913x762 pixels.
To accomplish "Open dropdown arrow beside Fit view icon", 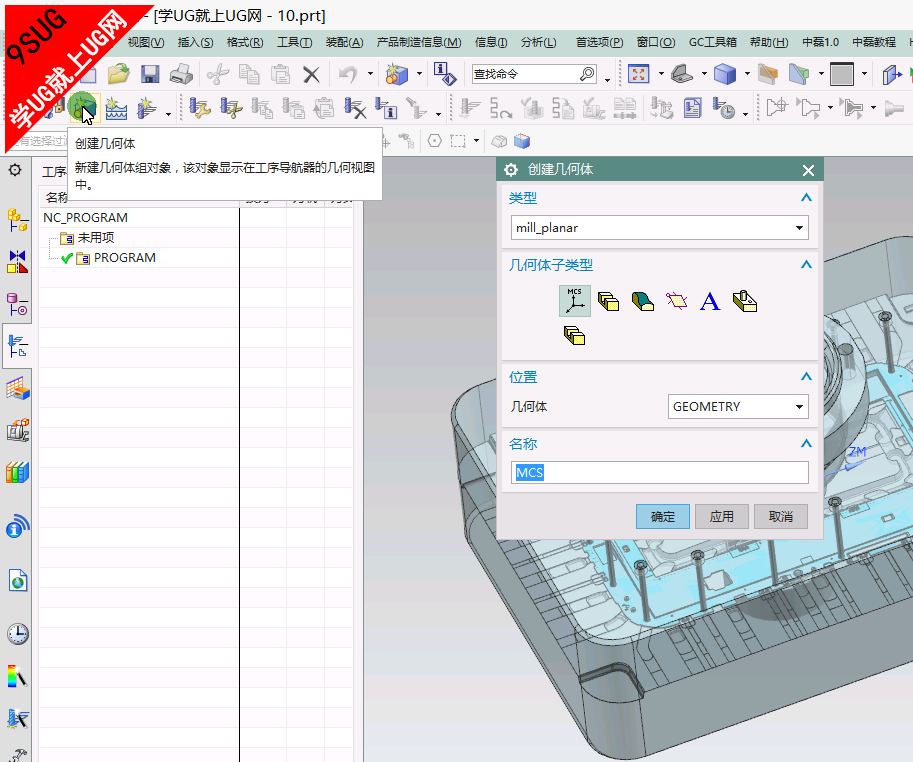I will (661, 74).
